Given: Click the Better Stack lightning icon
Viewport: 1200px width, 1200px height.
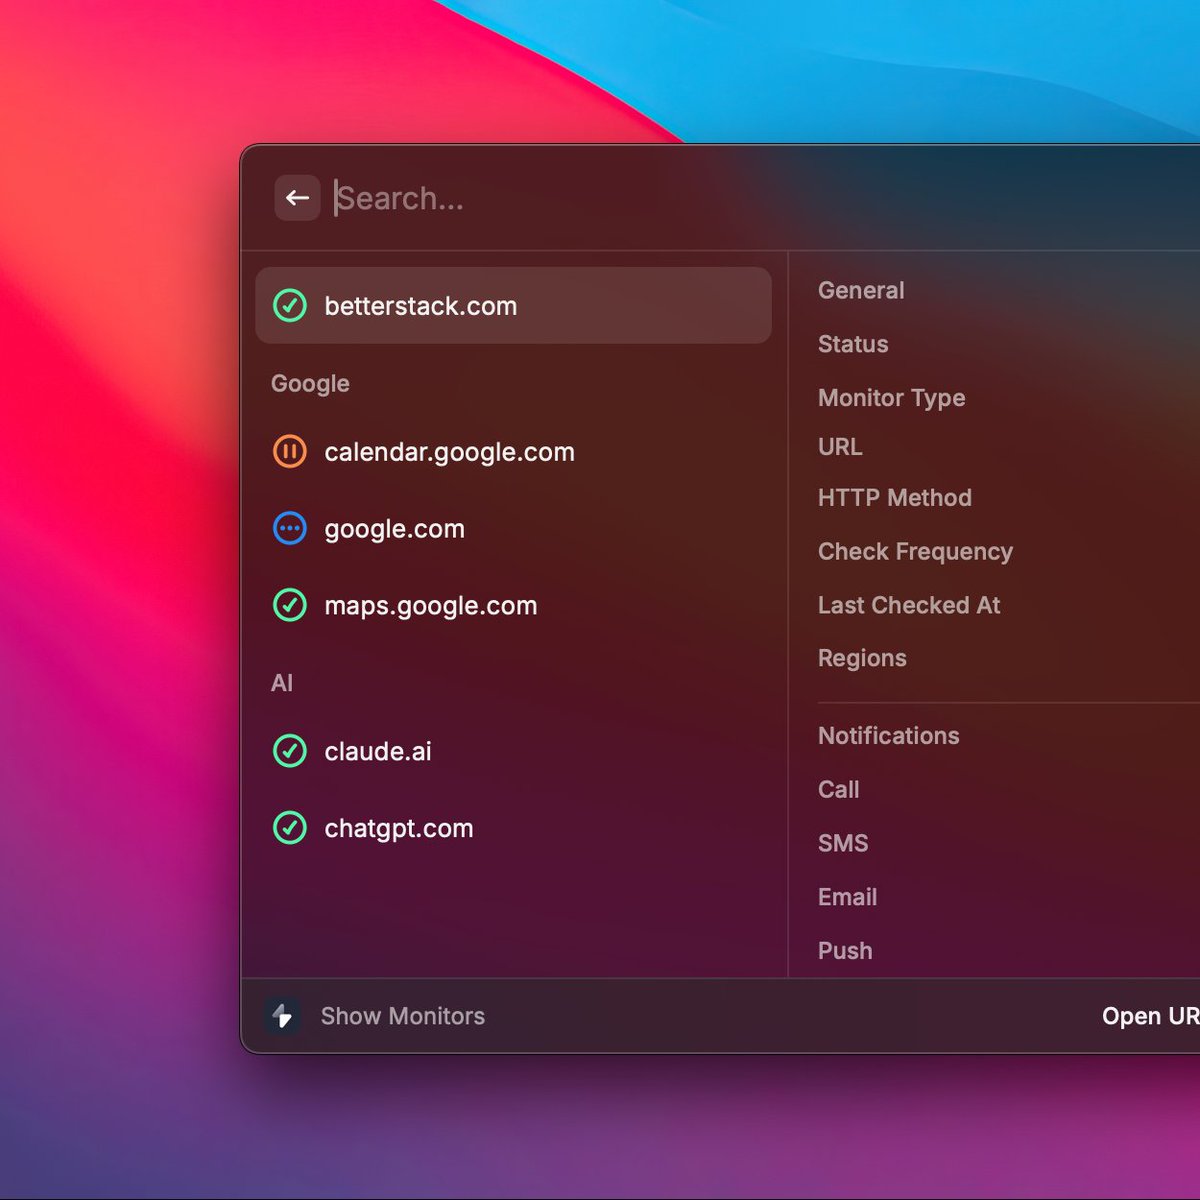Looking at the screenshot, I should tap(282, 1016).
